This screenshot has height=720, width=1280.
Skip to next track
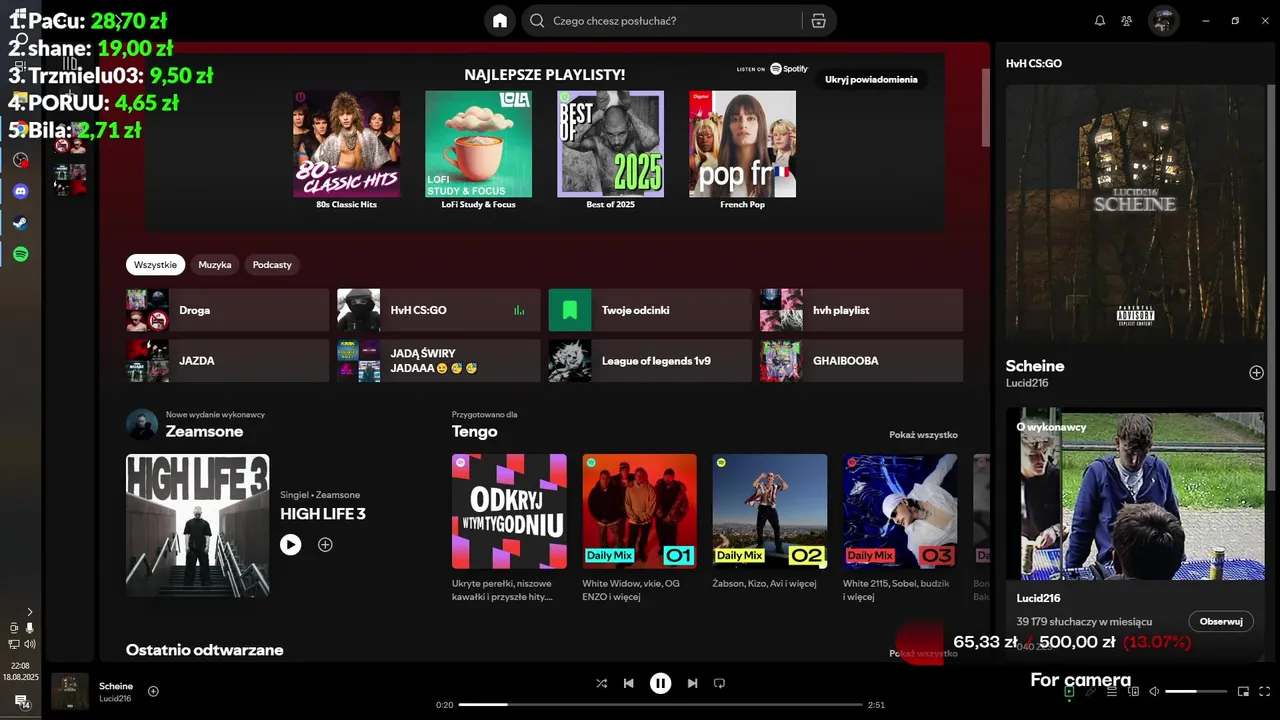click(692, 684)
